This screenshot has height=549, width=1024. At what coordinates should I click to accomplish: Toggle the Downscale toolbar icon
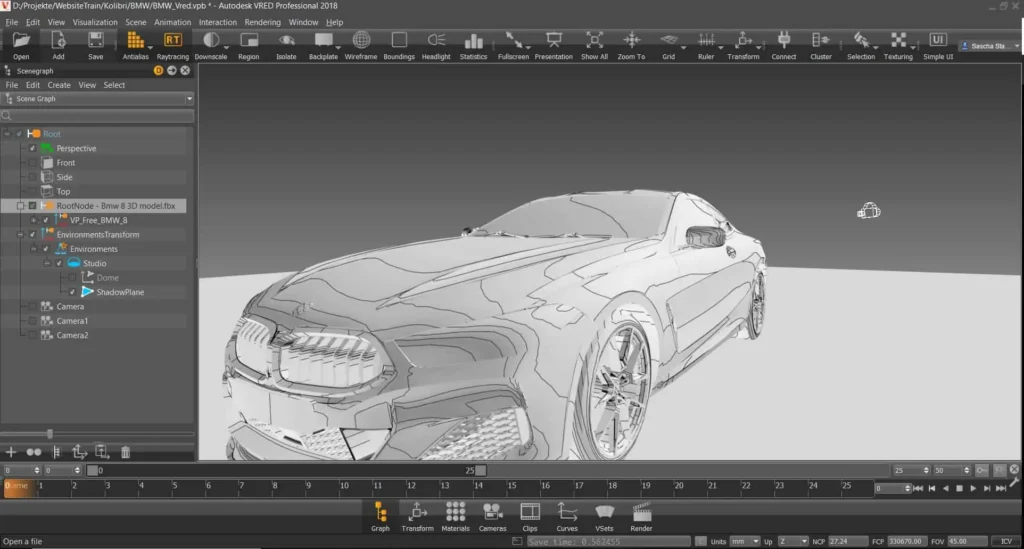coord(210,40)
